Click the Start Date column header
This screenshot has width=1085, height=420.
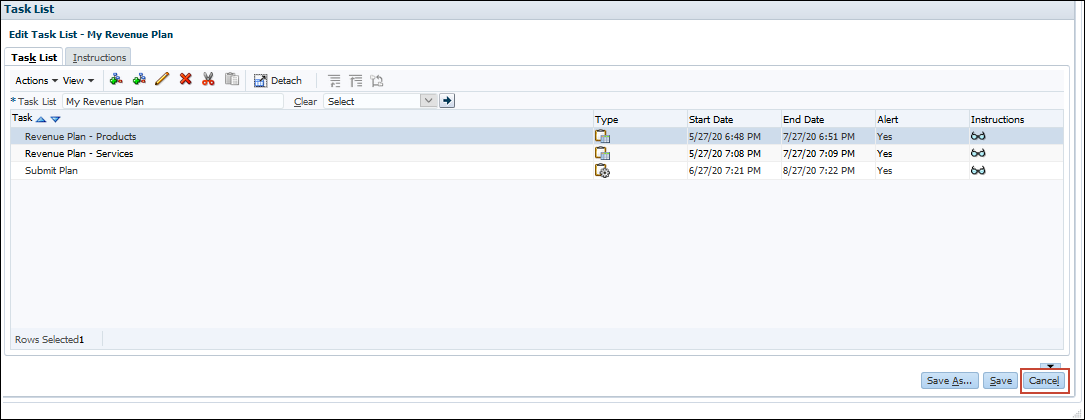(x=733, y=119)
